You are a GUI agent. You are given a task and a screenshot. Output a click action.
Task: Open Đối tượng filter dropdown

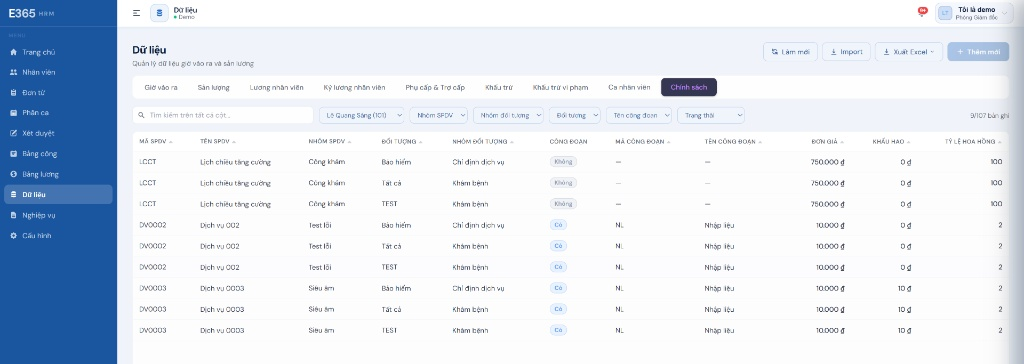(575, 115)
